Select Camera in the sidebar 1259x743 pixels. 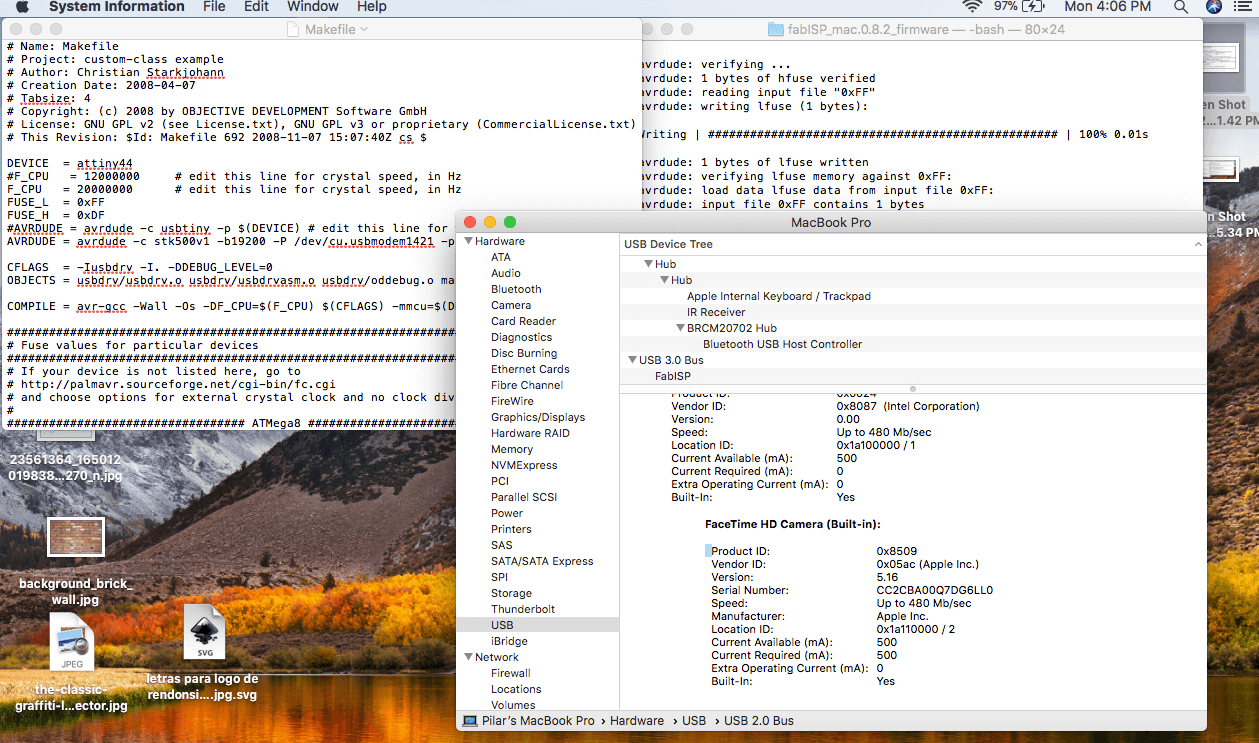(511, 305)
